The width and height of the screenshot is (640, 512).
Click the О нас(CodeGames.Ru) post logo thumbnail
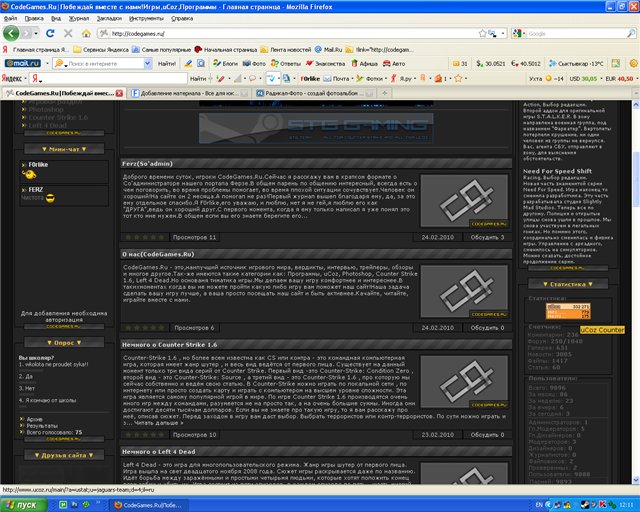click(x=464, y=291)
